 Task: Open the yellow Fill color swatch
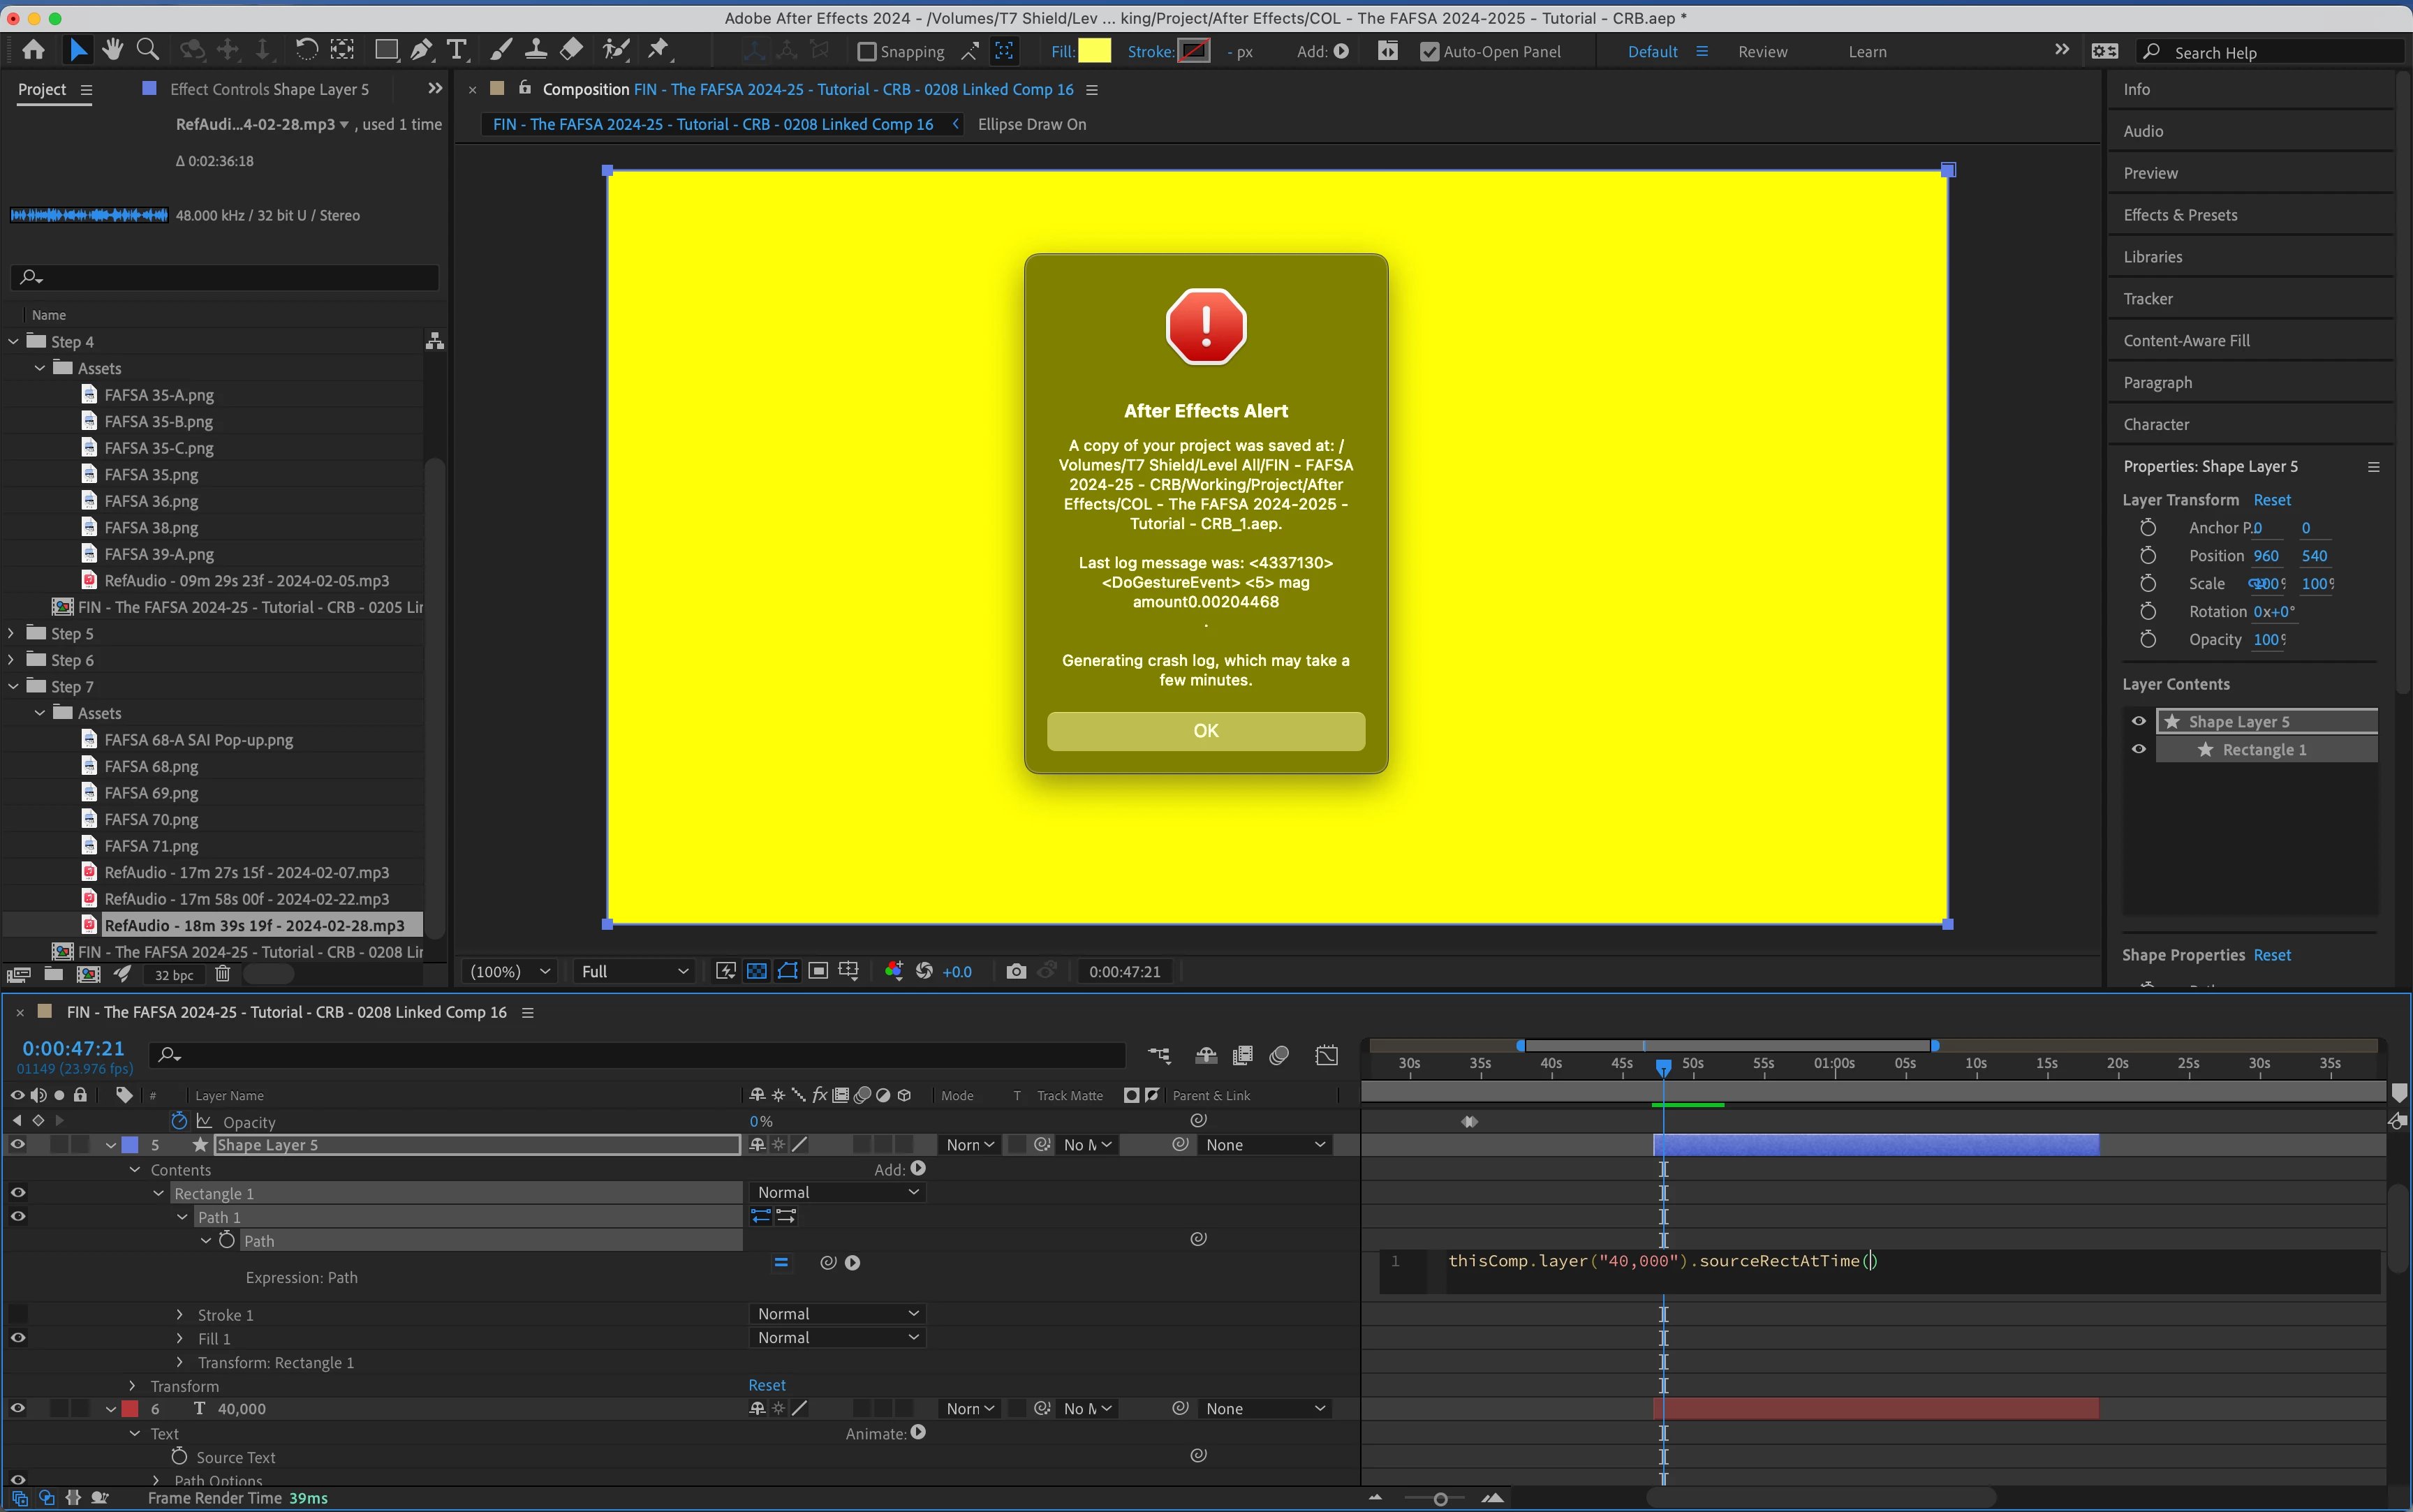click(x=1094, y=51)
